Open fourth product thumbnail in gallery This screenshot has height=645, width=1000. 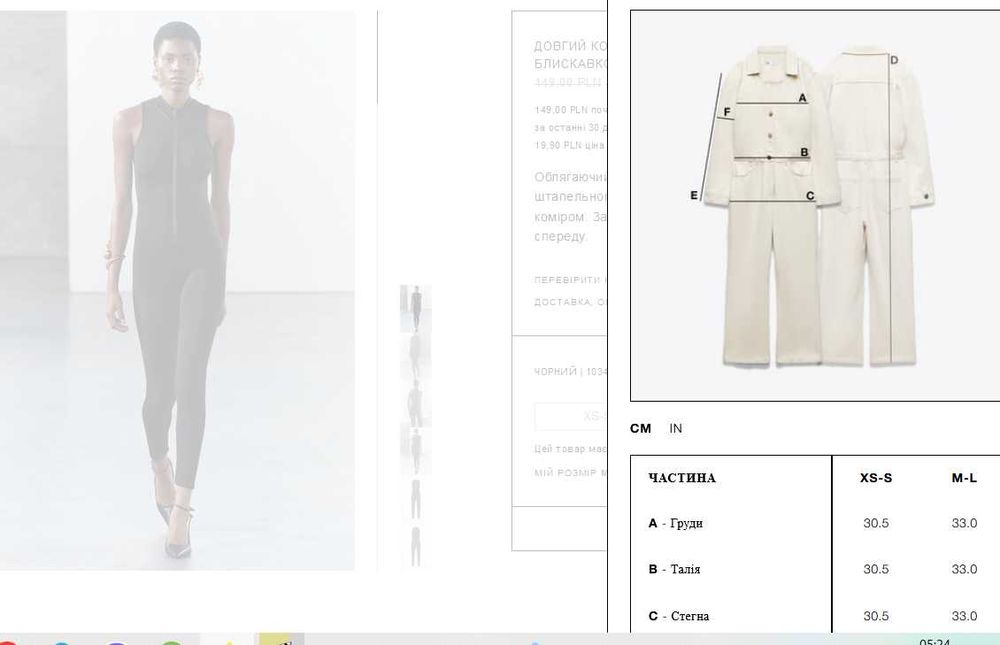pos(415,450)
